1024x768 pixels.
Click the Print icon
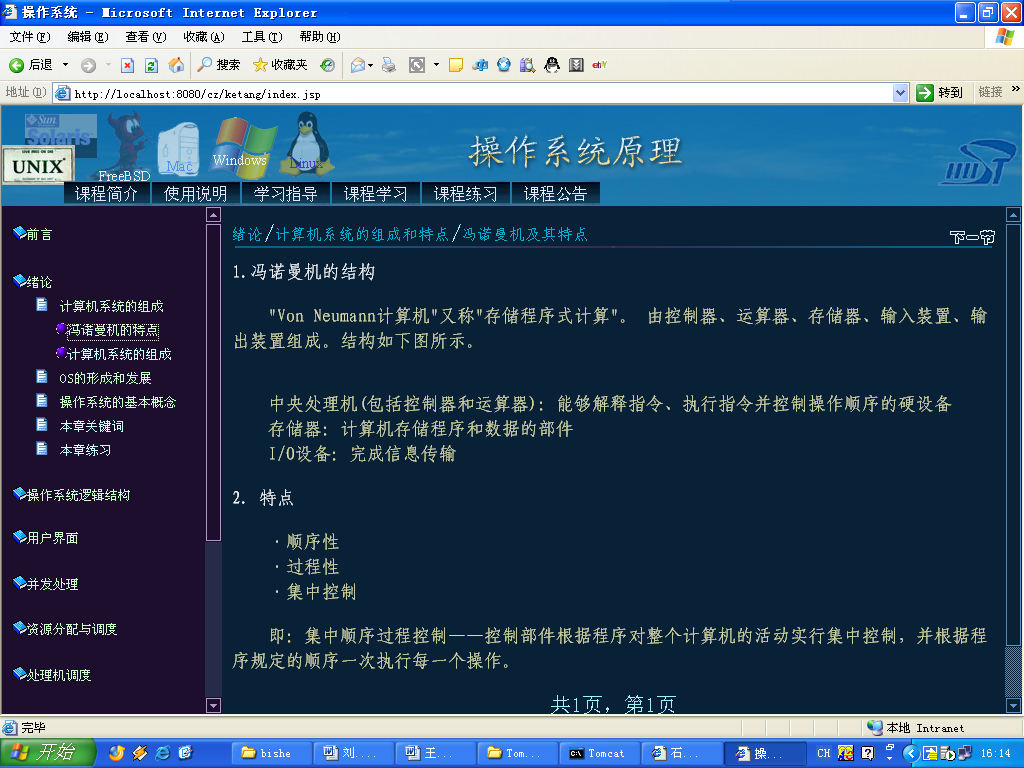(389, 65)
